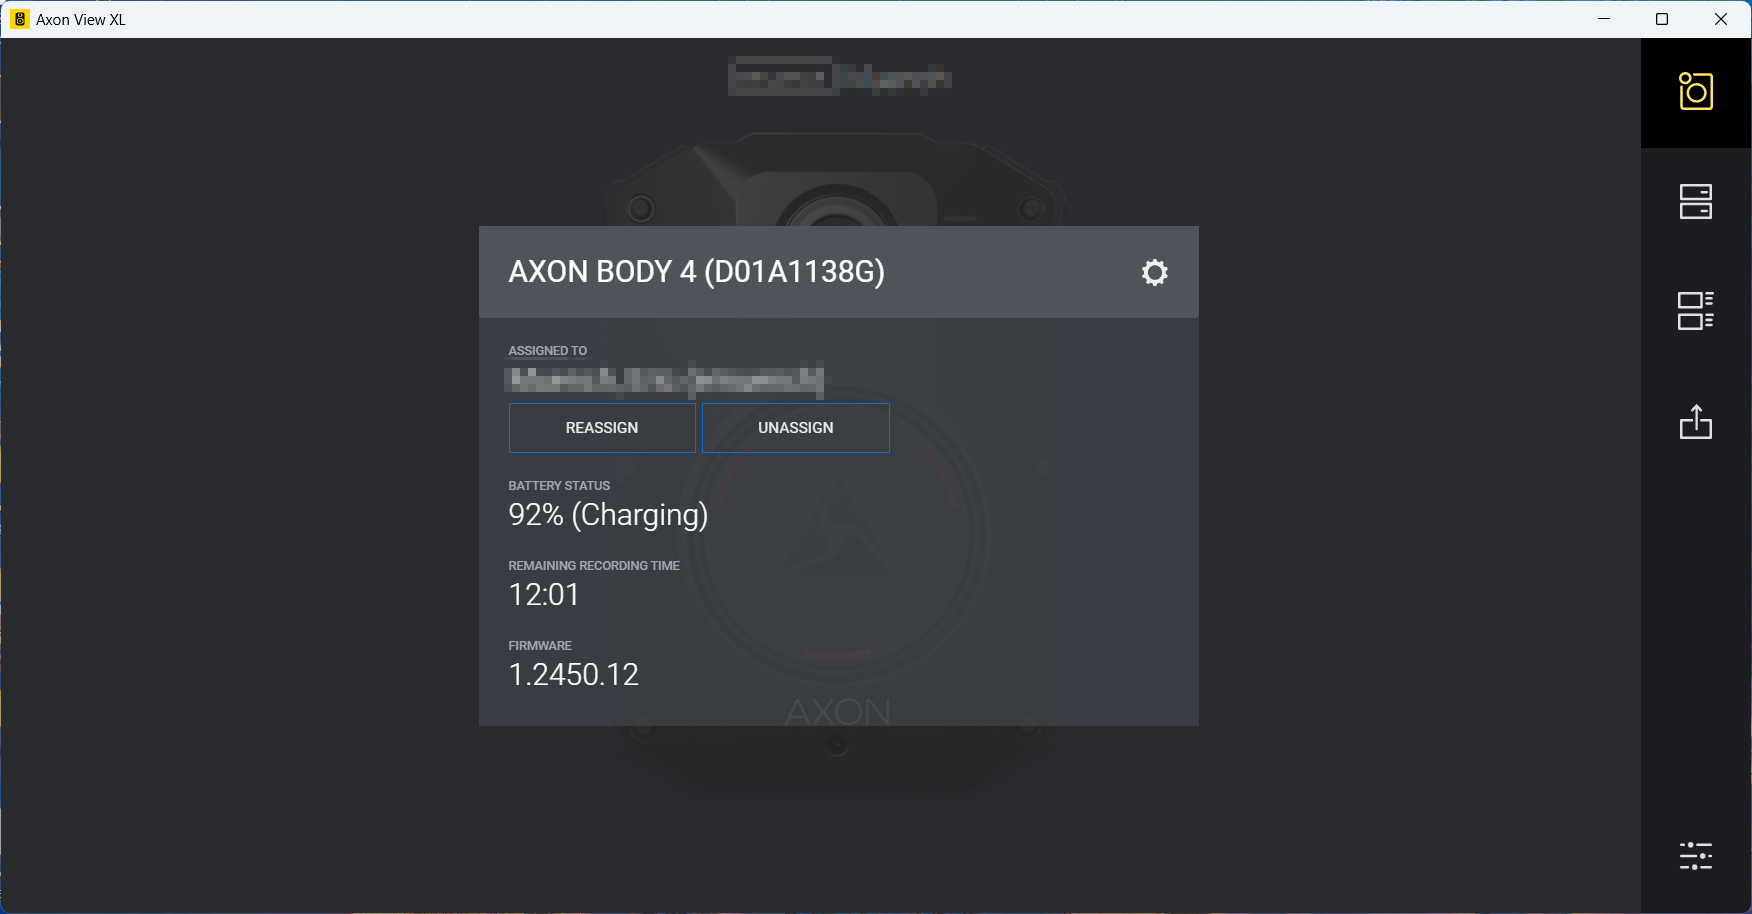Click the blurred header text at top
Image resolution: width=1752 pixels, height=914 pixels.
[x=839, y=77]
